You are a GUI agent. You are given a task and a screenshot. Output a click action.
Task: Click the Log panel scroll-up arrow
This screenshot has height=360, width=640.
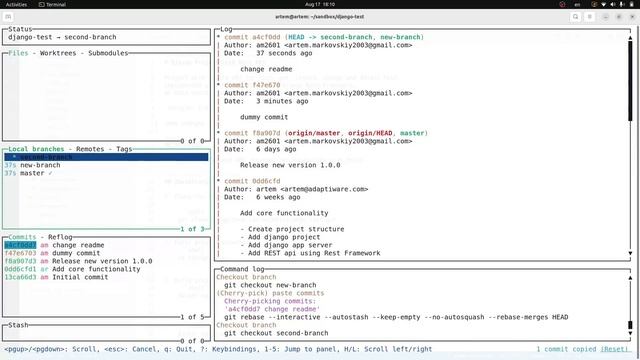pos(630,38)
